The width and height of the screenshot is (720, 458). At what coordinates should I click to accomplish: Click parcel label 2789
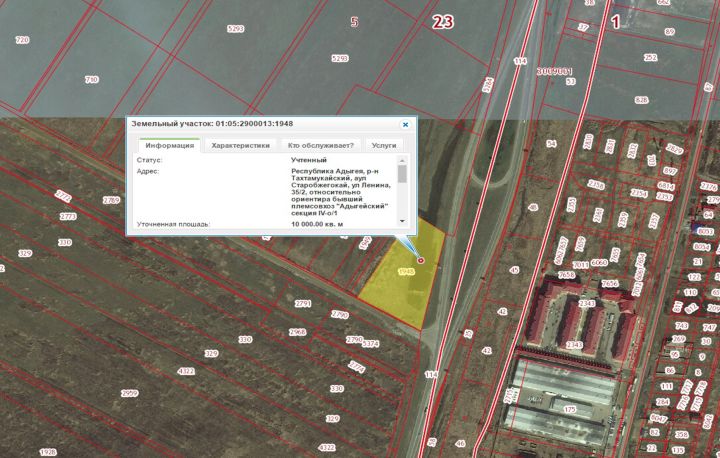(x=111, y=200)
